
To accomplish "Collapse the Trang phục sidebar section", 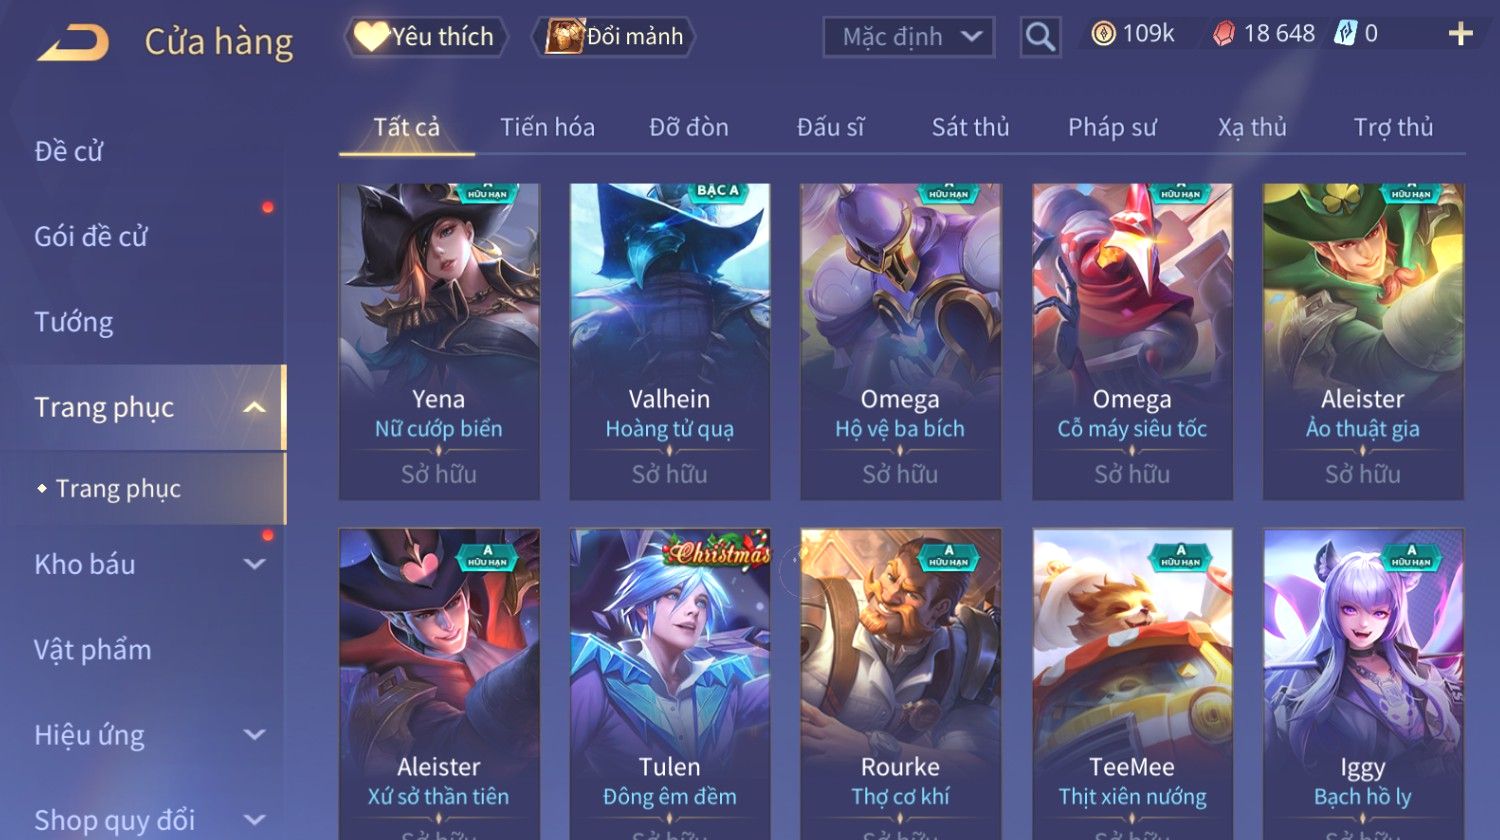I will (254, 407).
